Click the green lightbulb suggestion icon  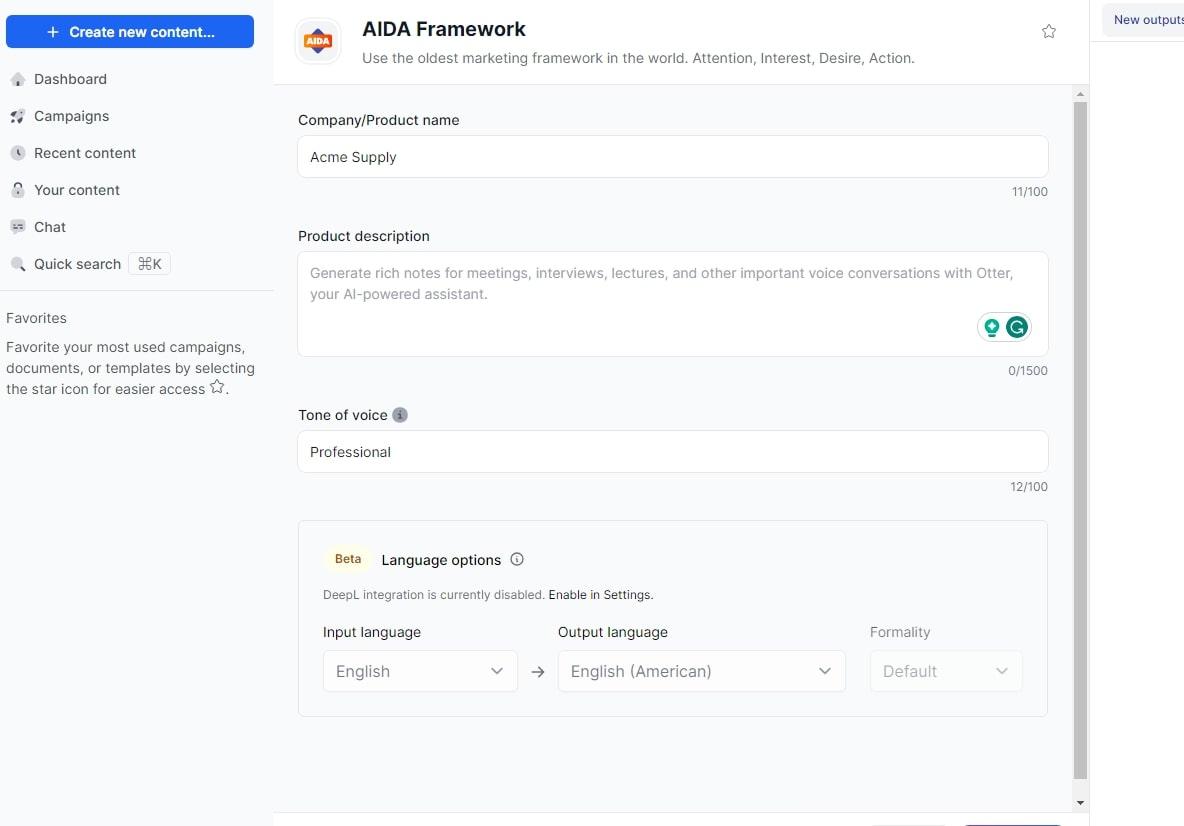[x=992, y=327]
